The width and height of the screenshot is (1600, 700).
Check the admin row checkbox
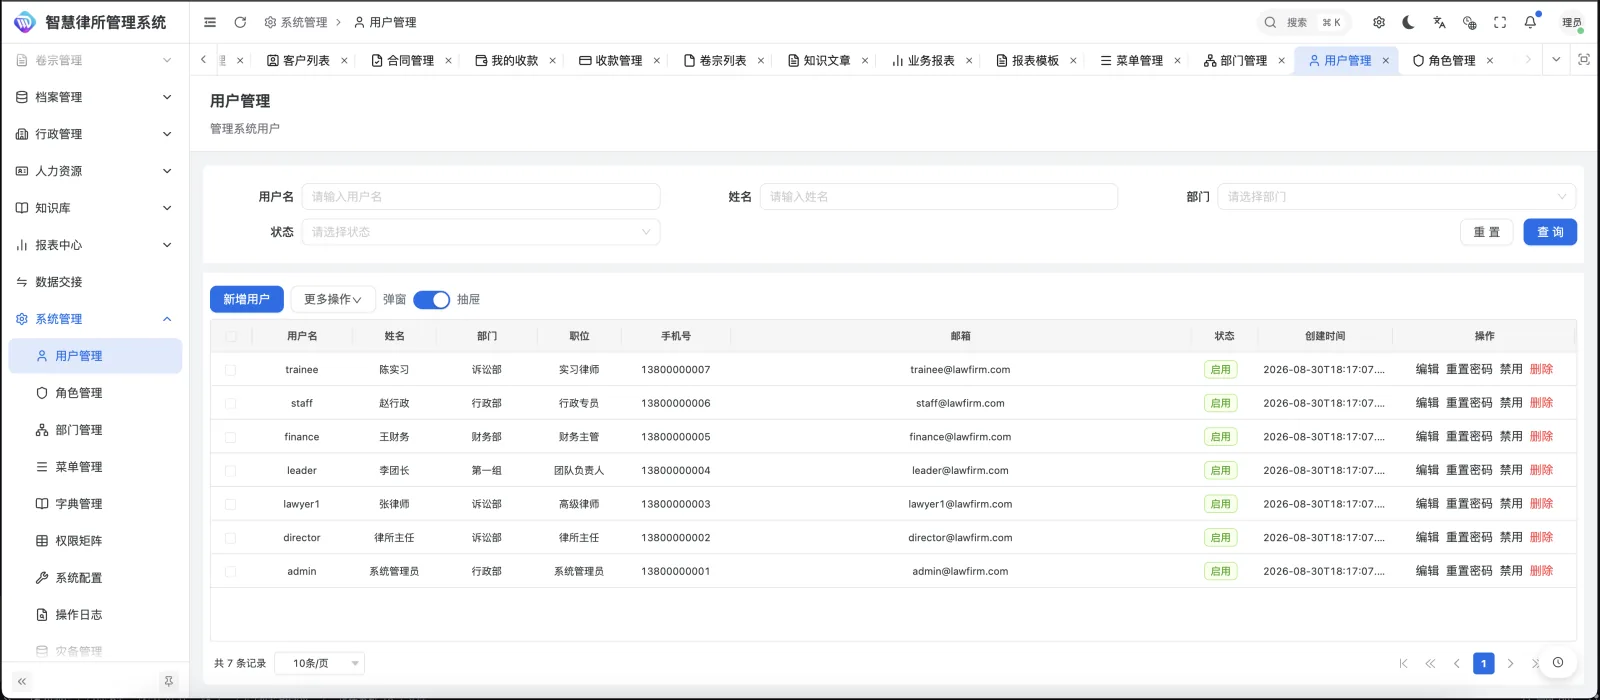231,572
